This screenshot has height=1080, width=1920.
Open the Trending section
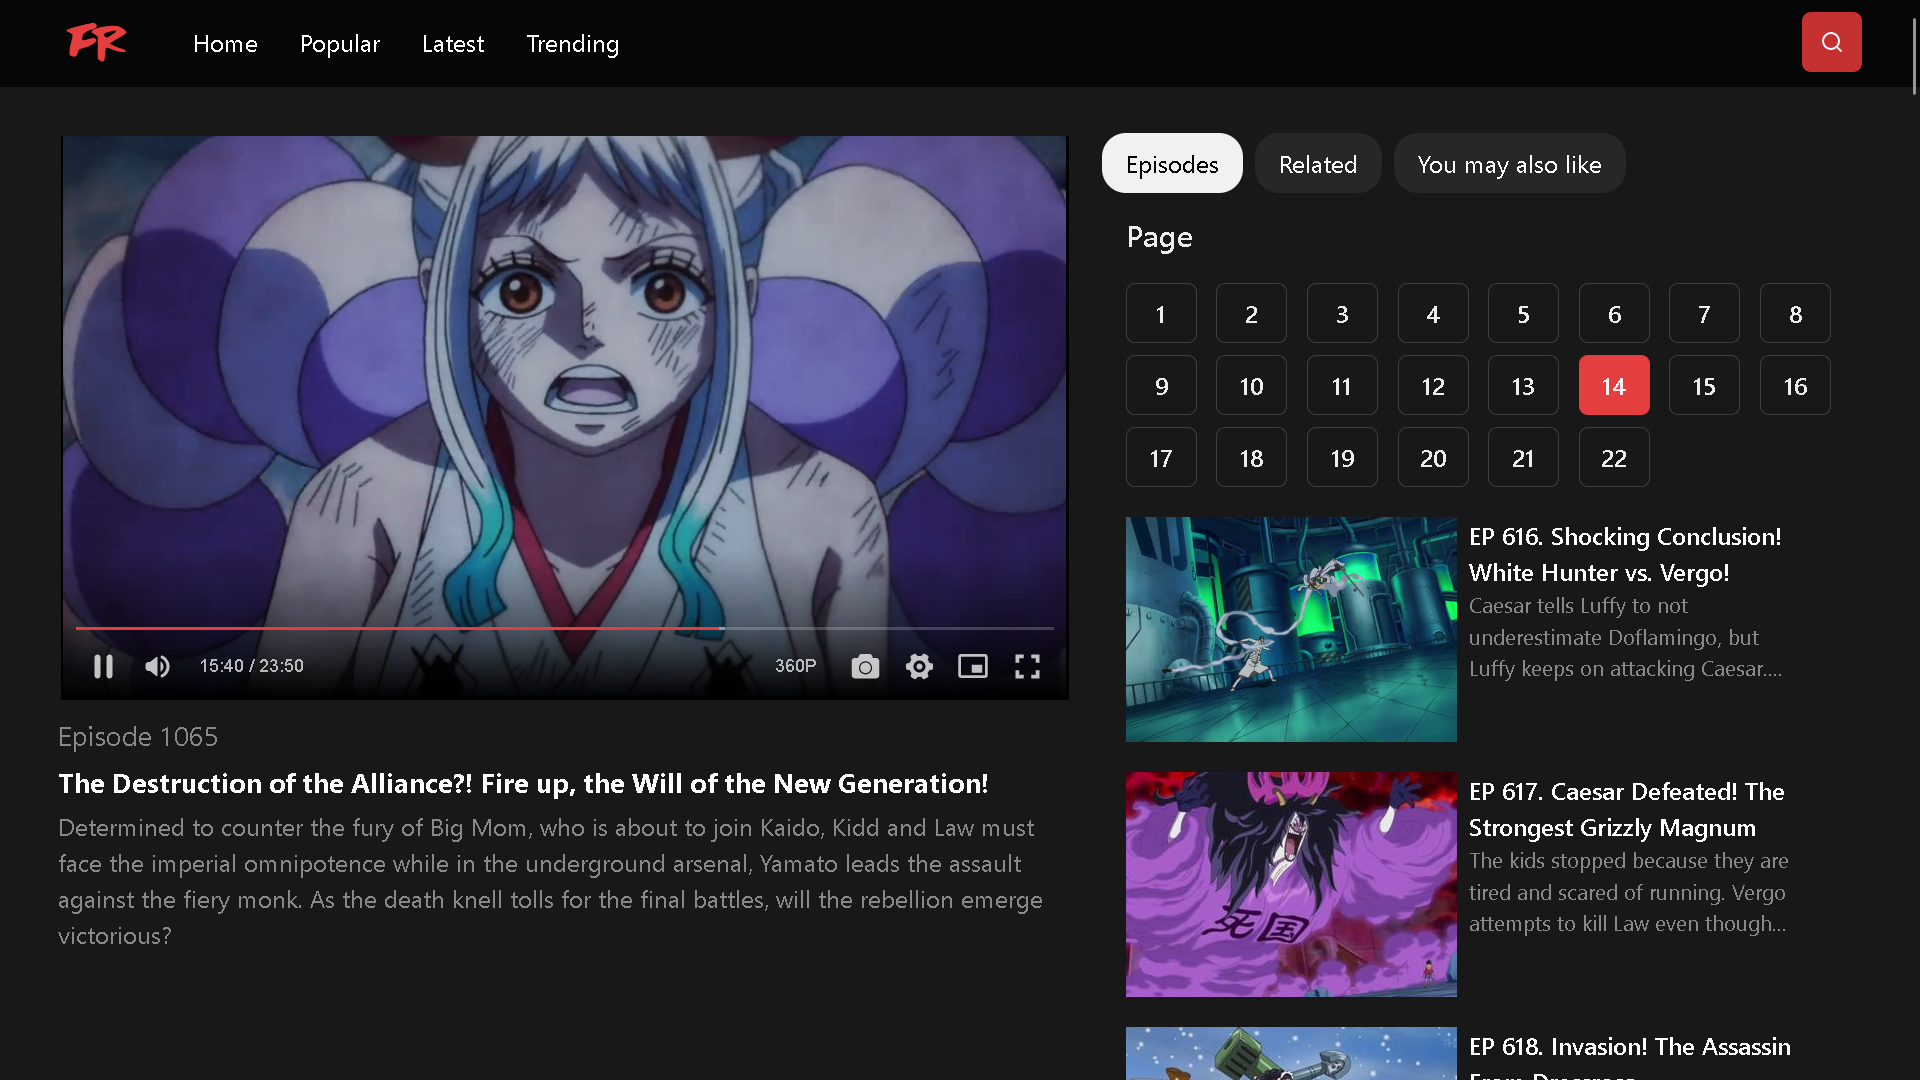coord(573,44)
